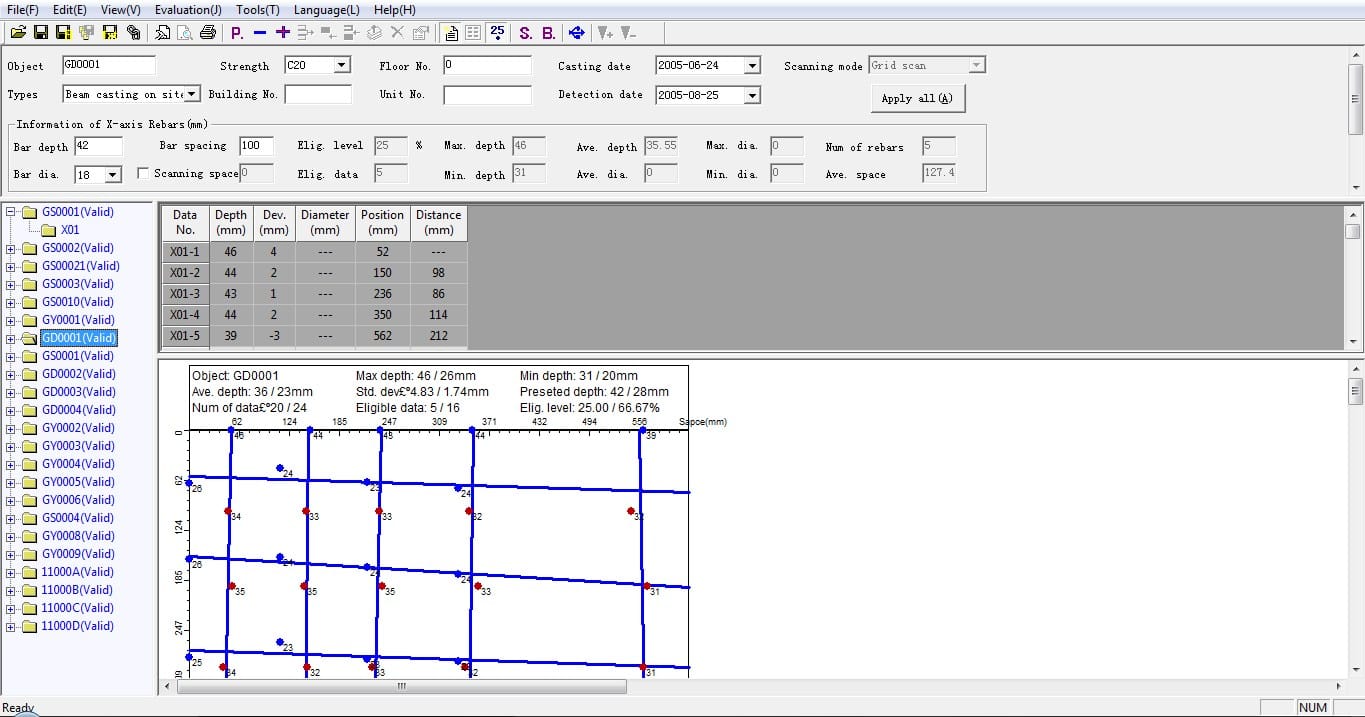The height and width of the screenshot is (717, 1365).
Task: Click the blue double-arrow toolbar icon
Action: point(576,32)
